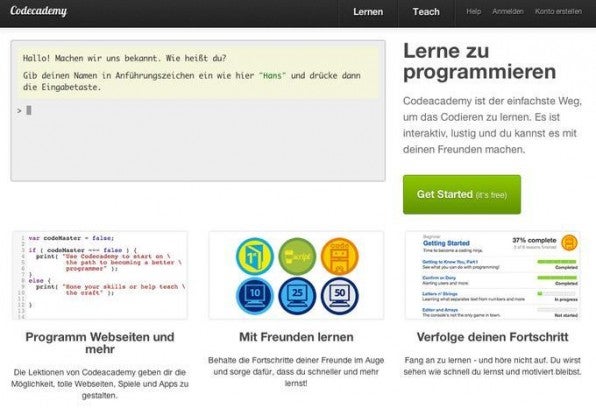Select the green script badge
The width and height of the screenshot is (596, 408).
click(297, 256)
